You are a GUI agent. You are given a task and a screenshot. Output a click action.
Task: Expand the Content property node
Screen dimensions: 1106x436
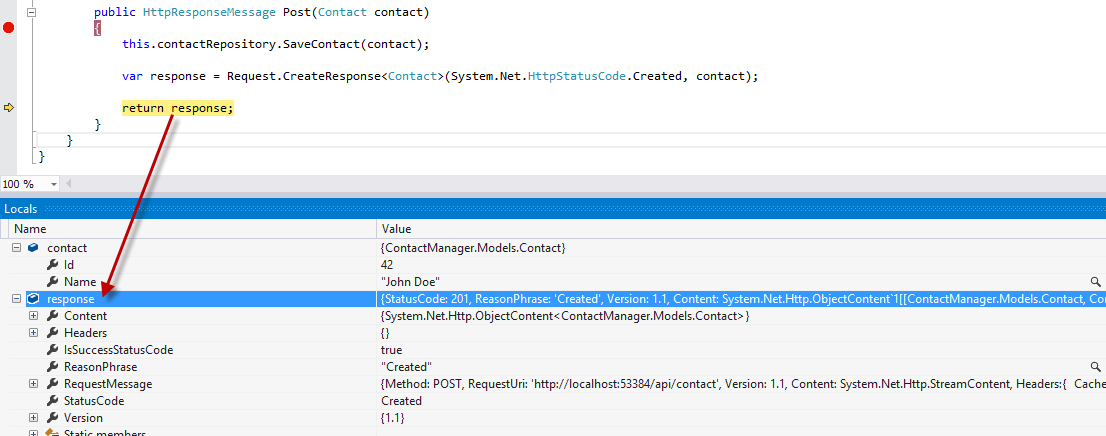point(33,316)
